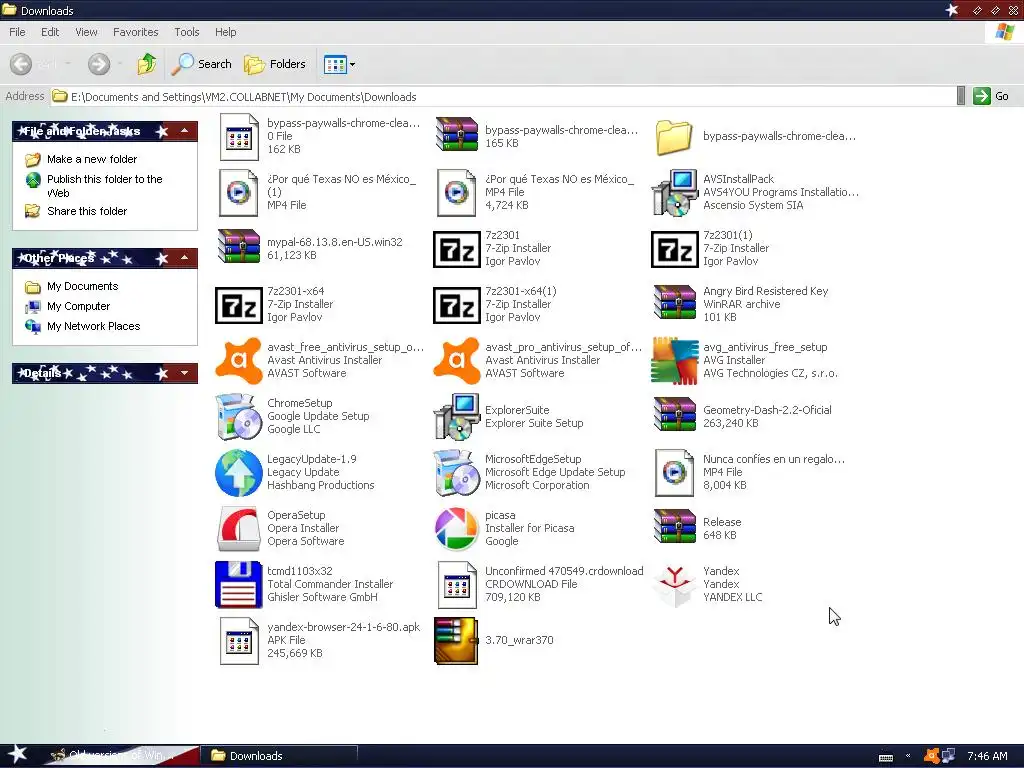Select the avg_antivirus_free_setup icon
Image resolution: width=1024 pixels, height=768 pixels.
675,360
